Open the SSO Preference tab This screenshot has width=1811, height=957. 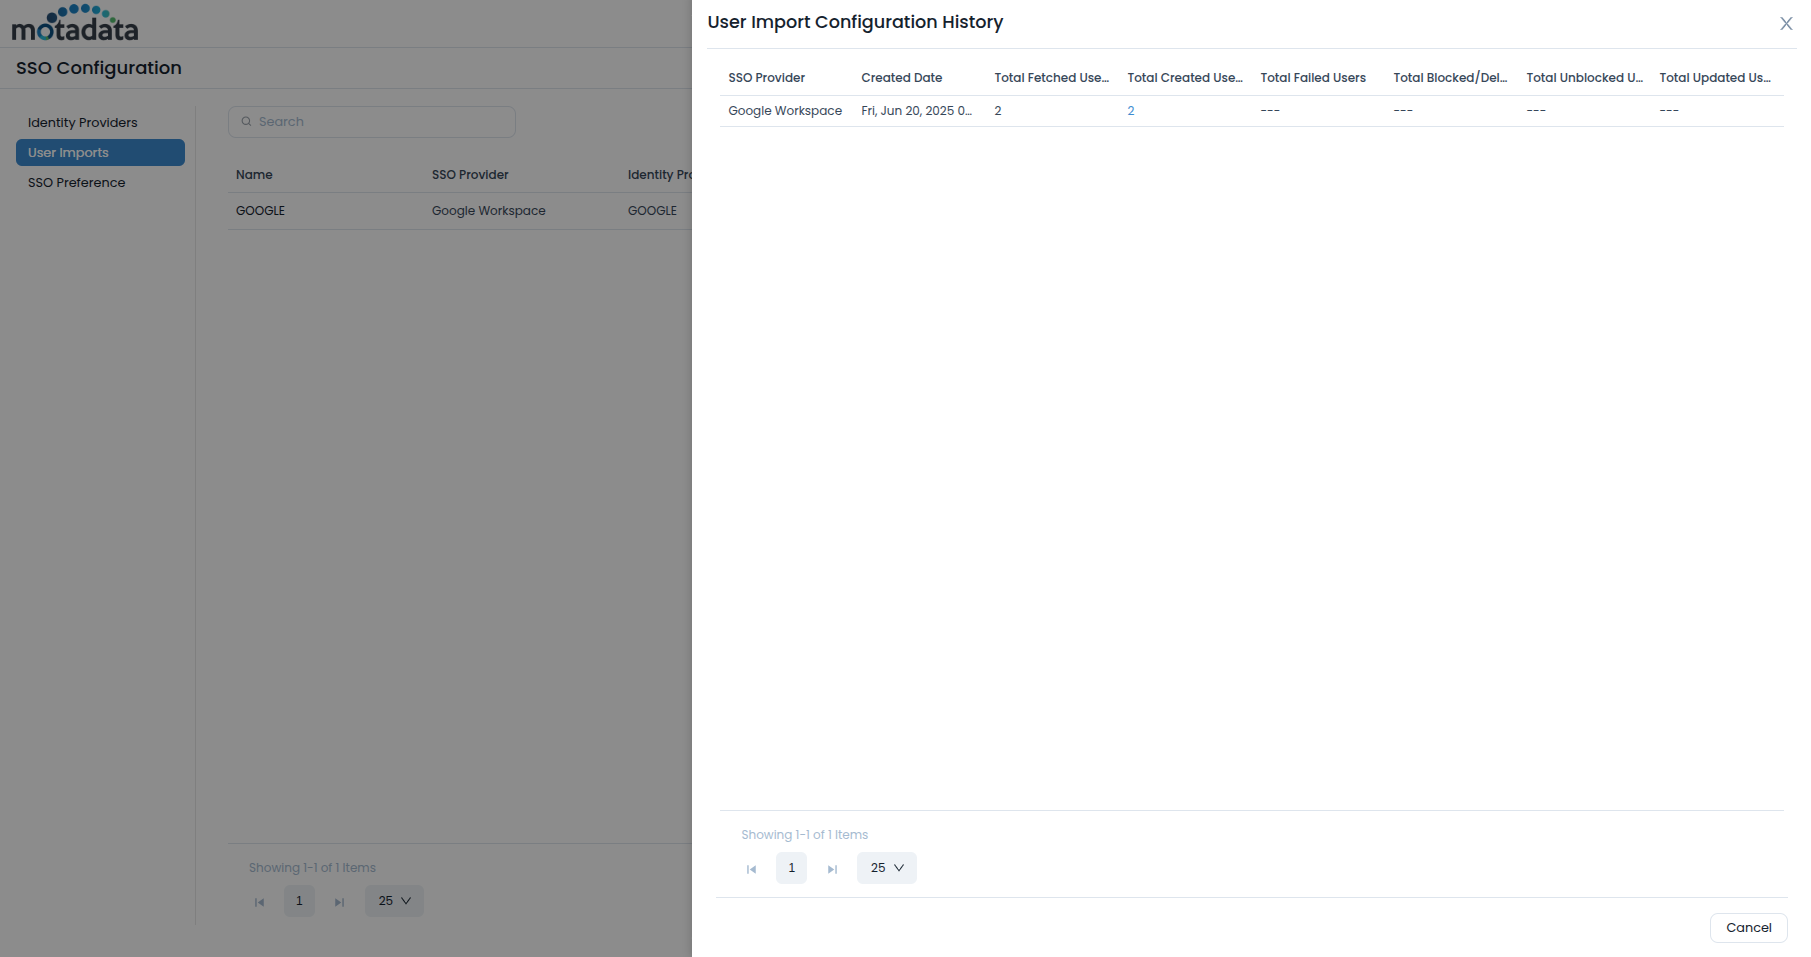[x=77, y=183]
